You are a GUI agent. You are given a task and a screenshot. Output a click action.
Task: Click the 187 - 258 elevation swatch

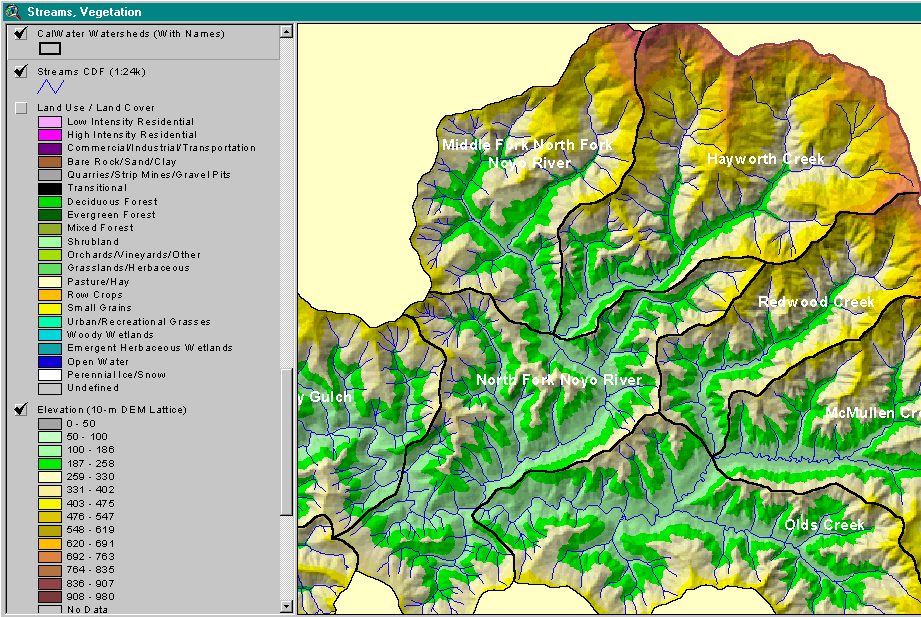tap(50, 464)
